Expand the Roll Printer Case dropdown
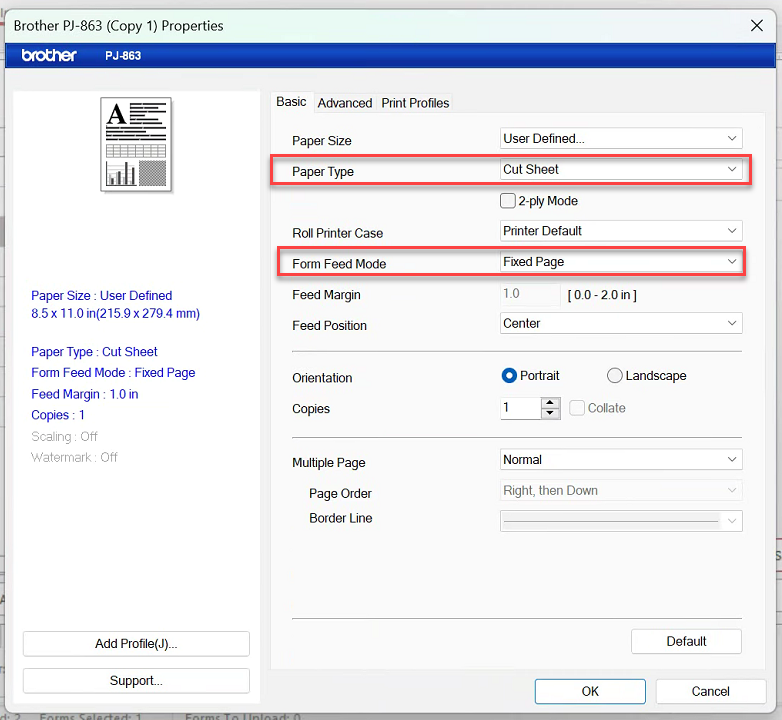This screenshot has width=782, height=720. [620, 231]
